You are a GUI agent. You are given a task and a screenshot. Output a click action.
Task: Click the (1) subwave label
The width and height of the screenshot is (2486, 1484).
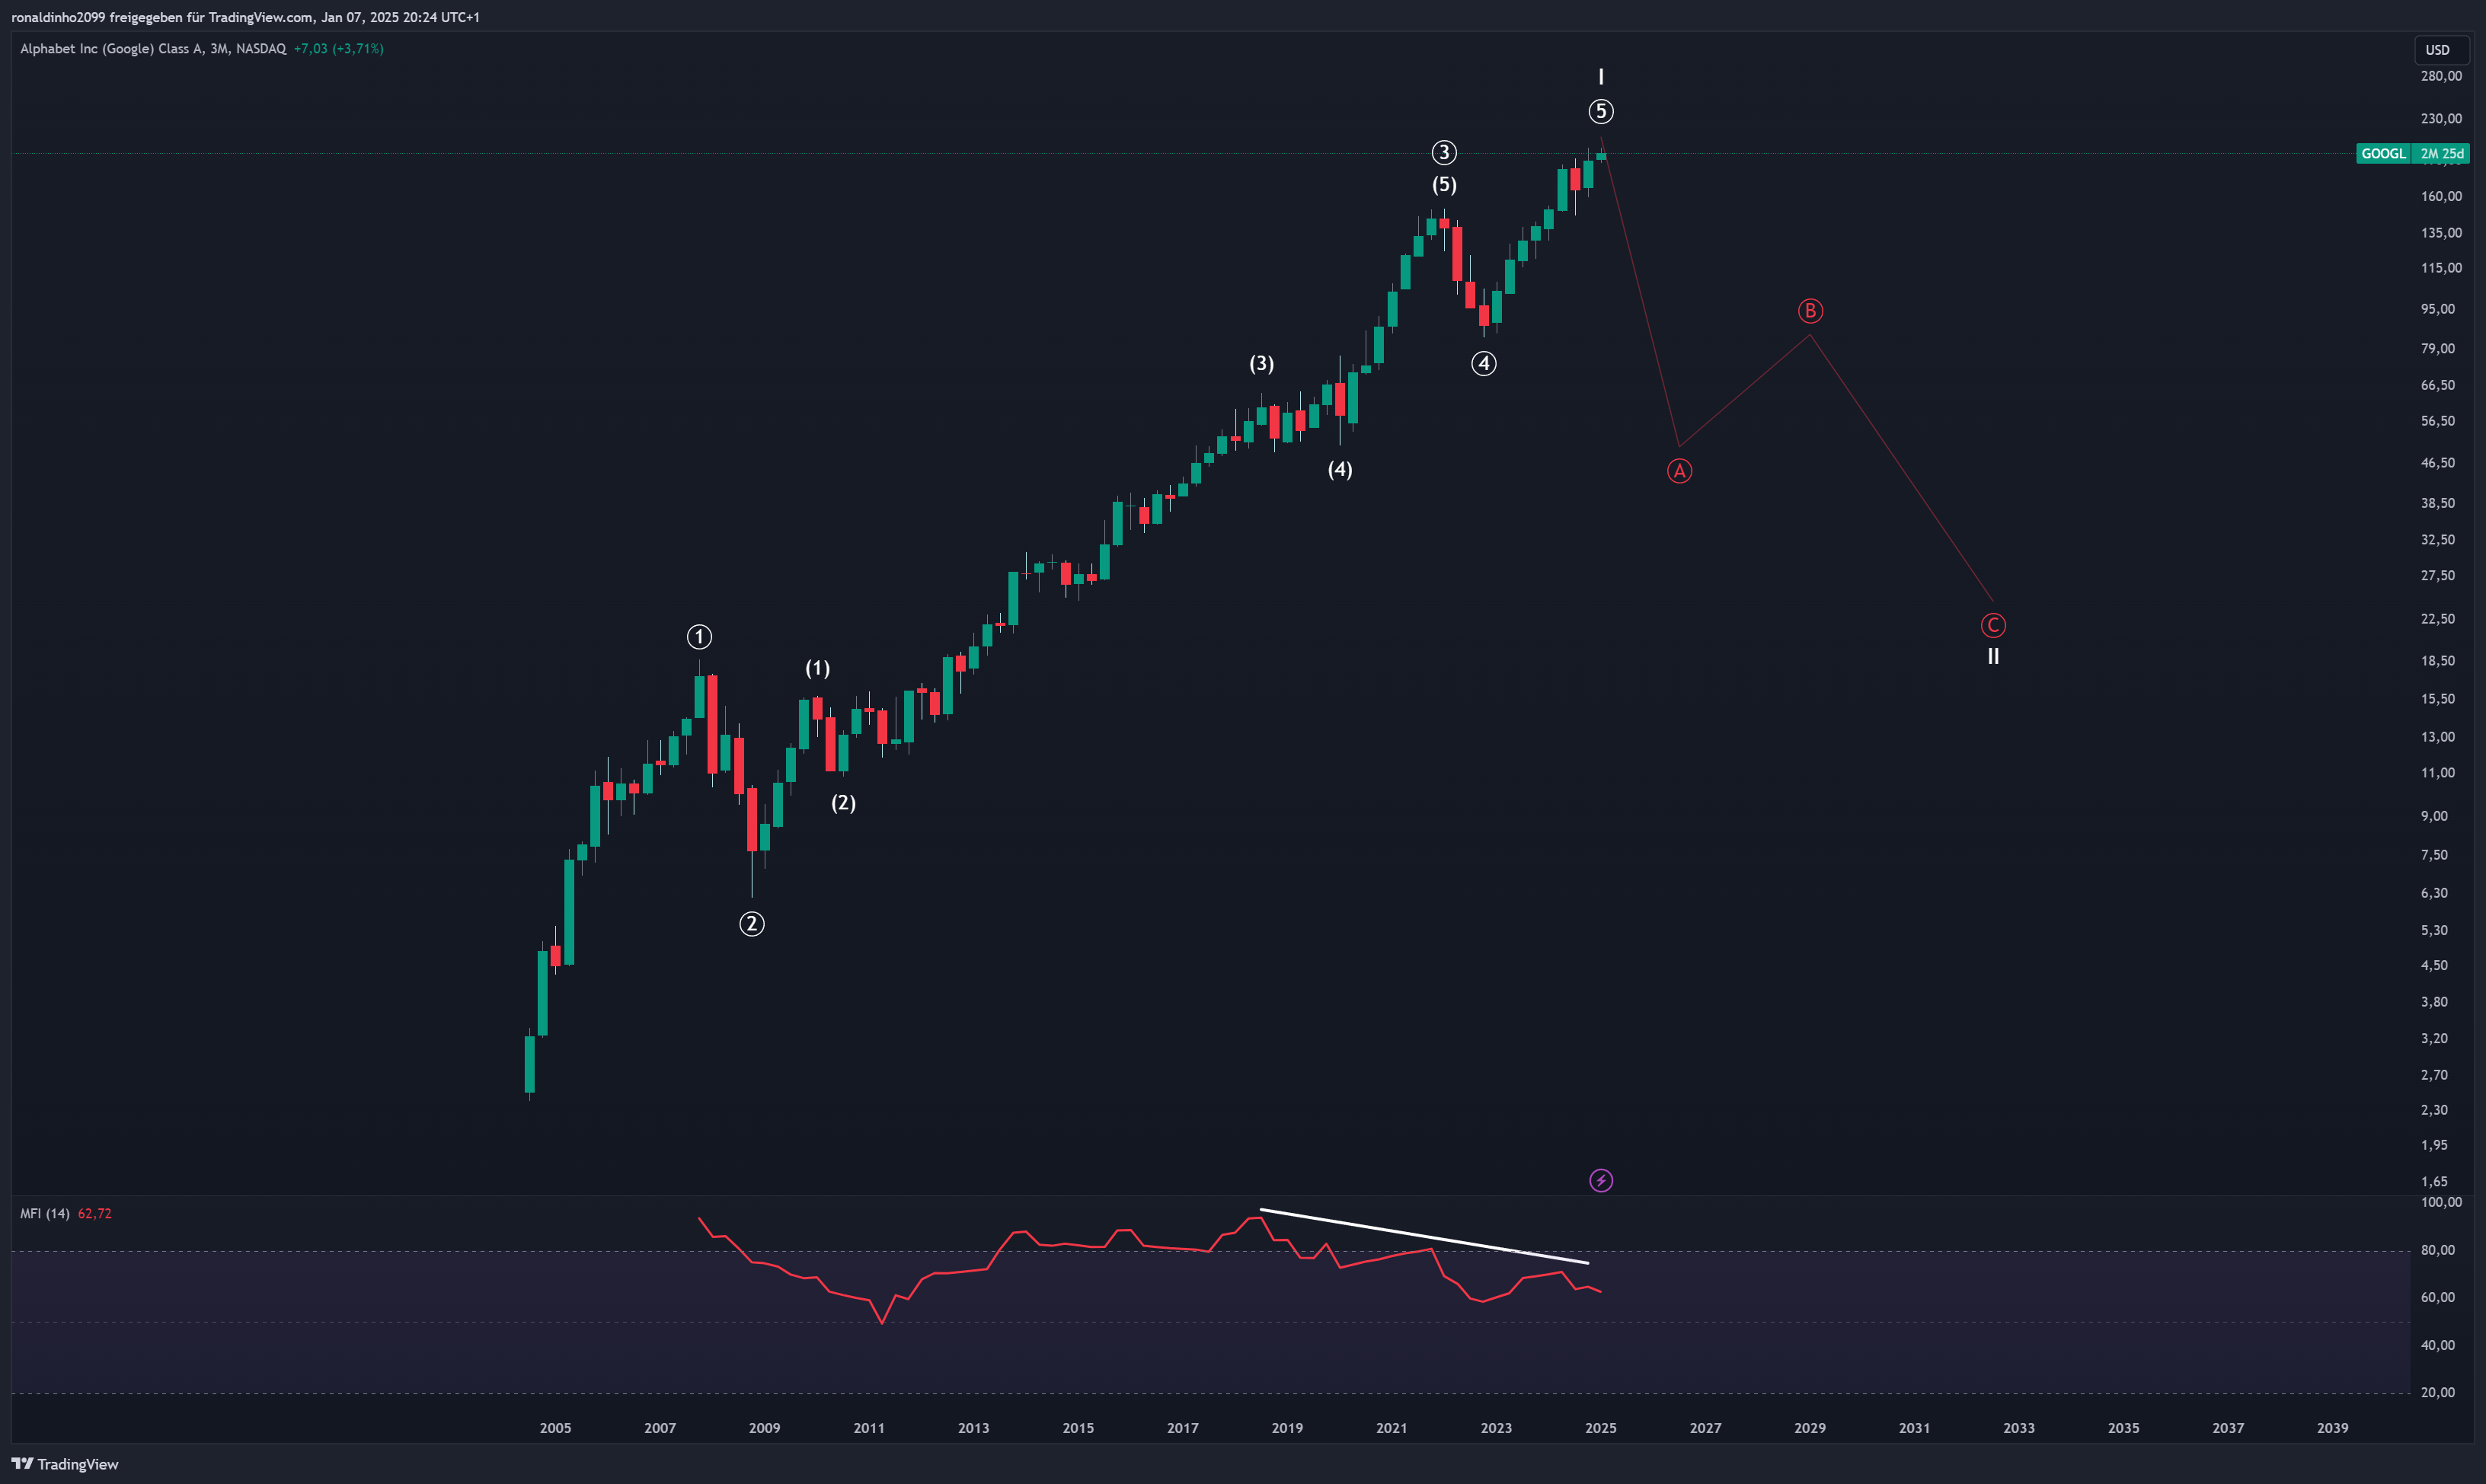point(818,668)
